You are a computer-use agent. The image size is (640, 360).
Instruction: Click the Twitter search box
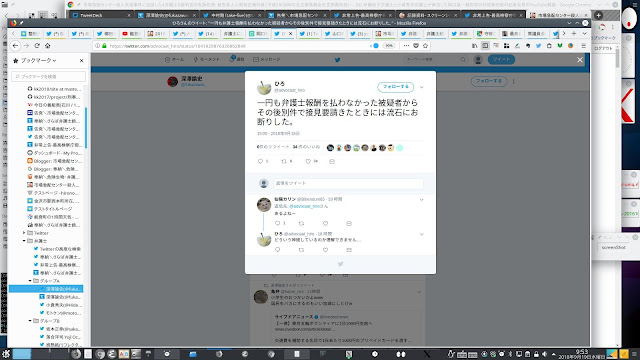coord(435,60)
